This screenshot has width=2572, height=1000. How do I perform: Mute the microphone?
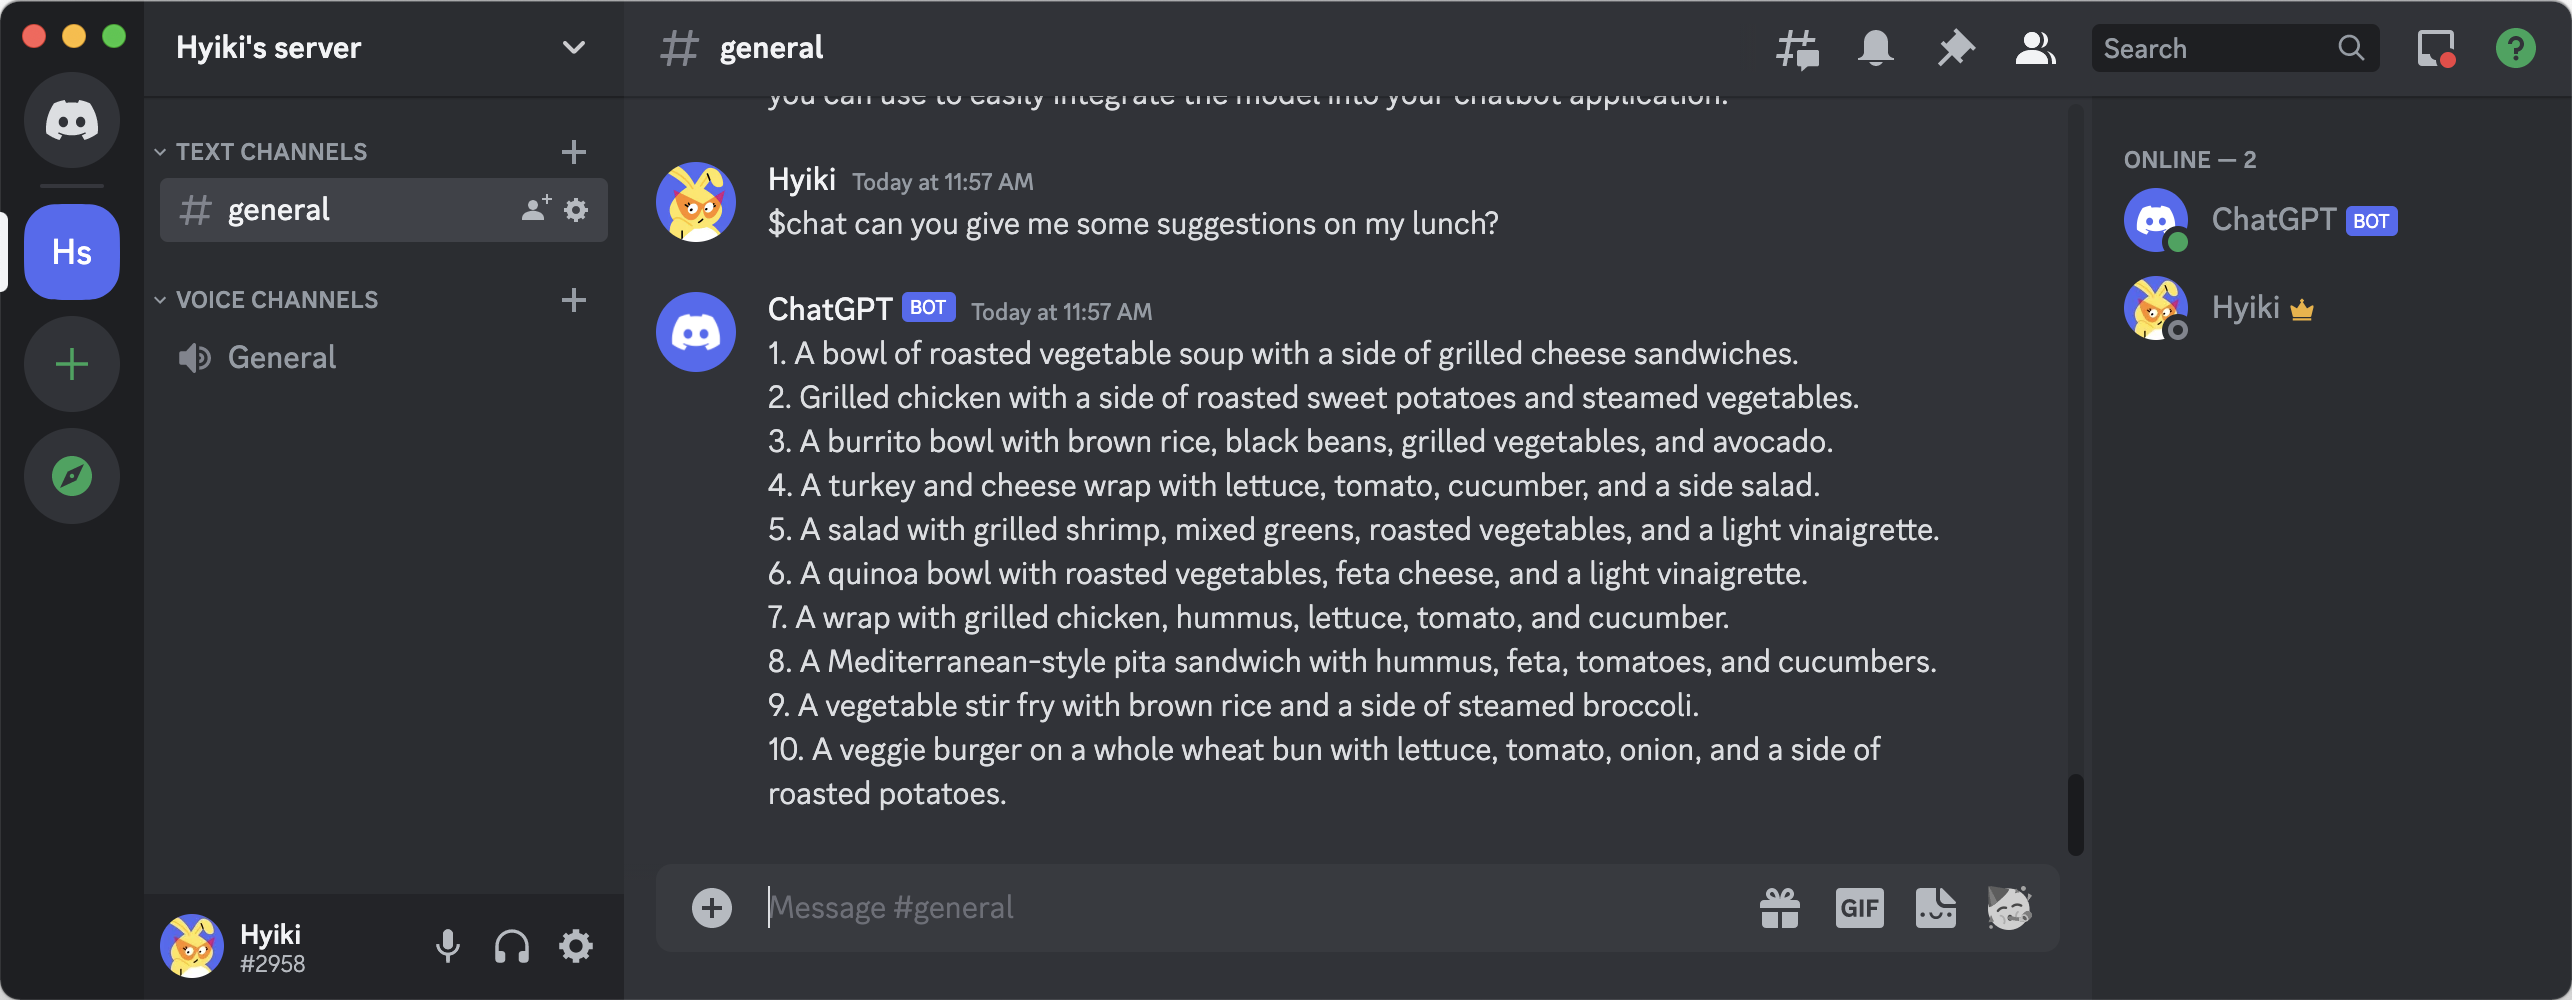tap(448, 946)
